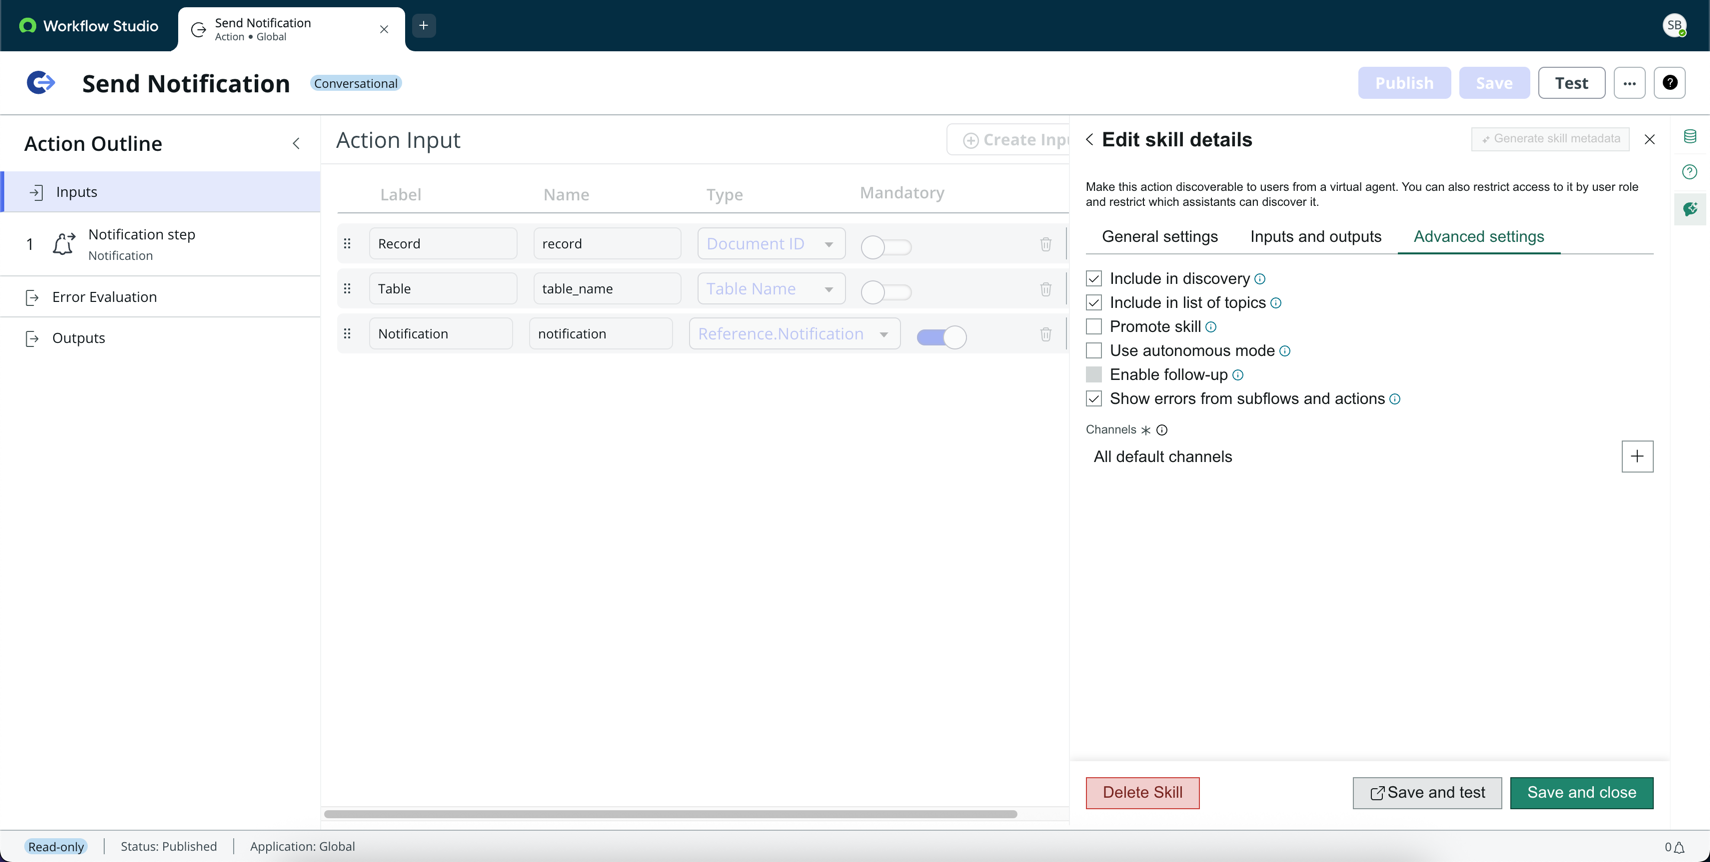Click the notifications bell in status bar
Viewport: 1710px width, 862px height.
[1679, 847]
